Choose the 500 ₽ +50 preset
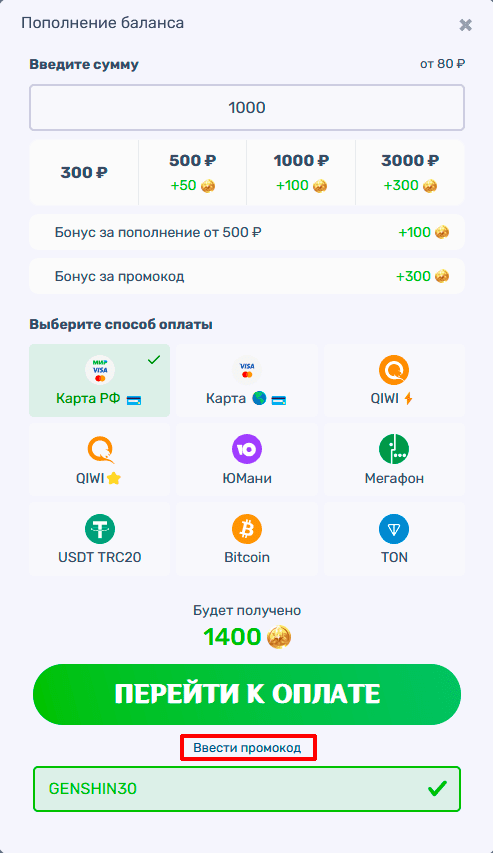 point(193,172)
